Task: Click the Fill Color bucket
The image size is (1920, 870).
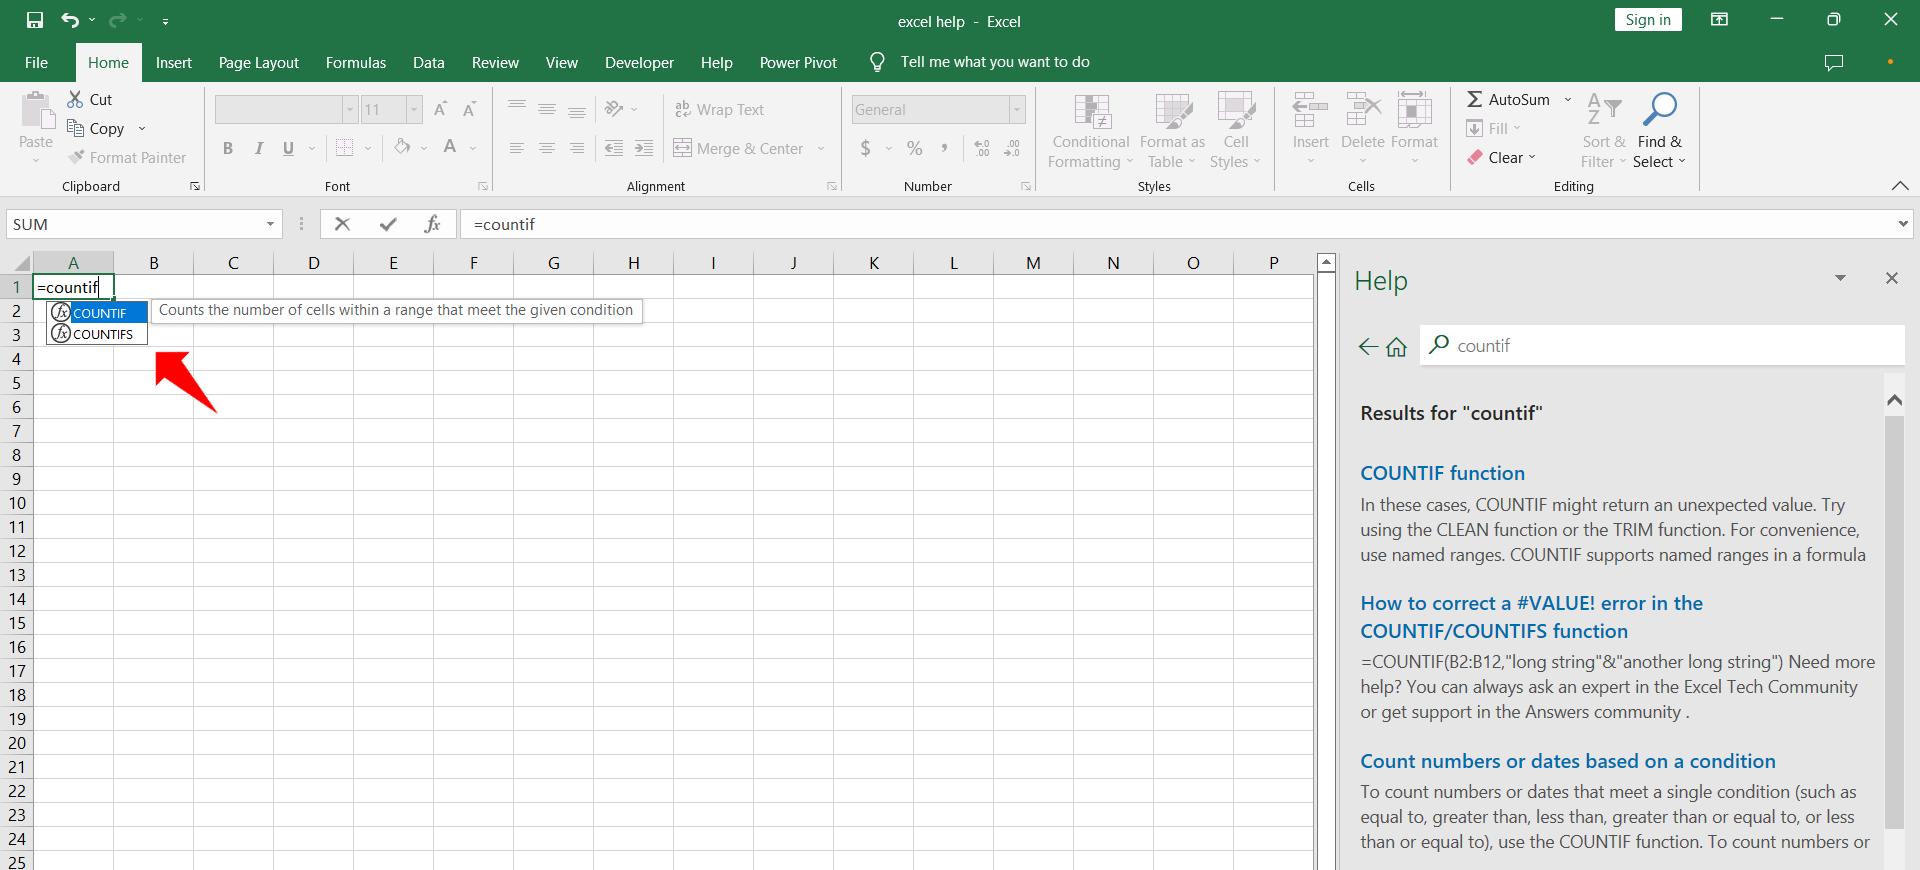Action: click(402, 147)
